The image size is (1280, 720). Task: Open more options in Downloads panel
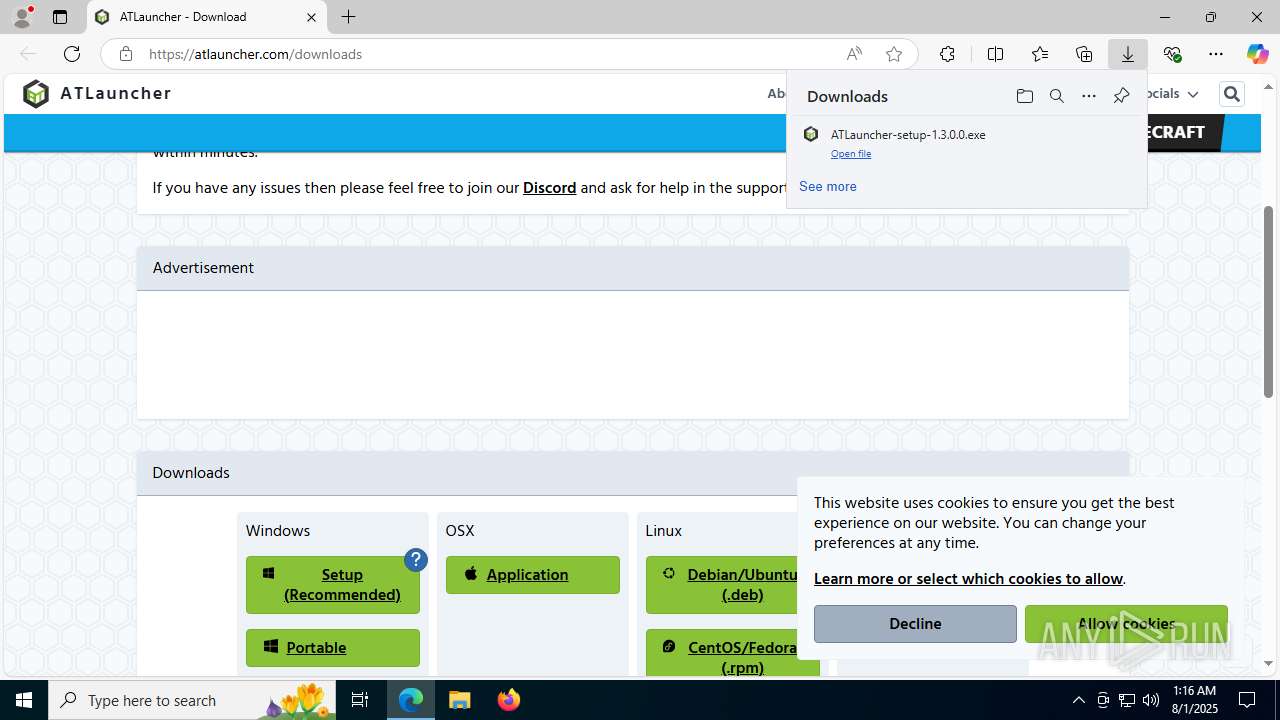[1088, 96]
